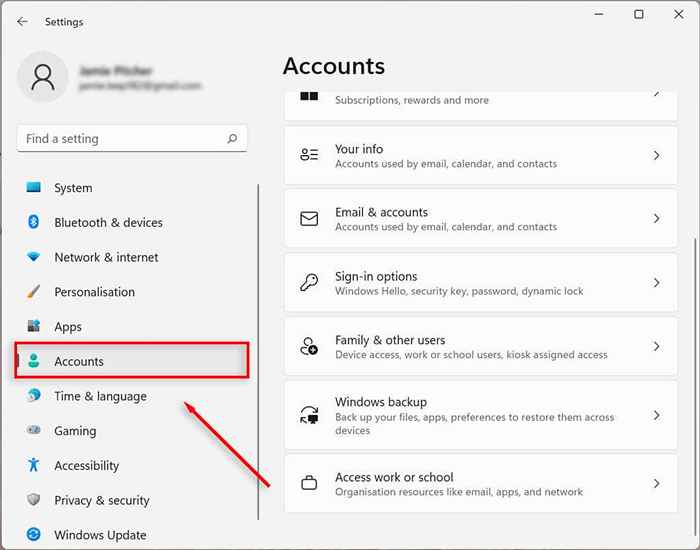Expand Your info with its chevron
Viewport: 700px width, 550px height.
click(657, 155)
